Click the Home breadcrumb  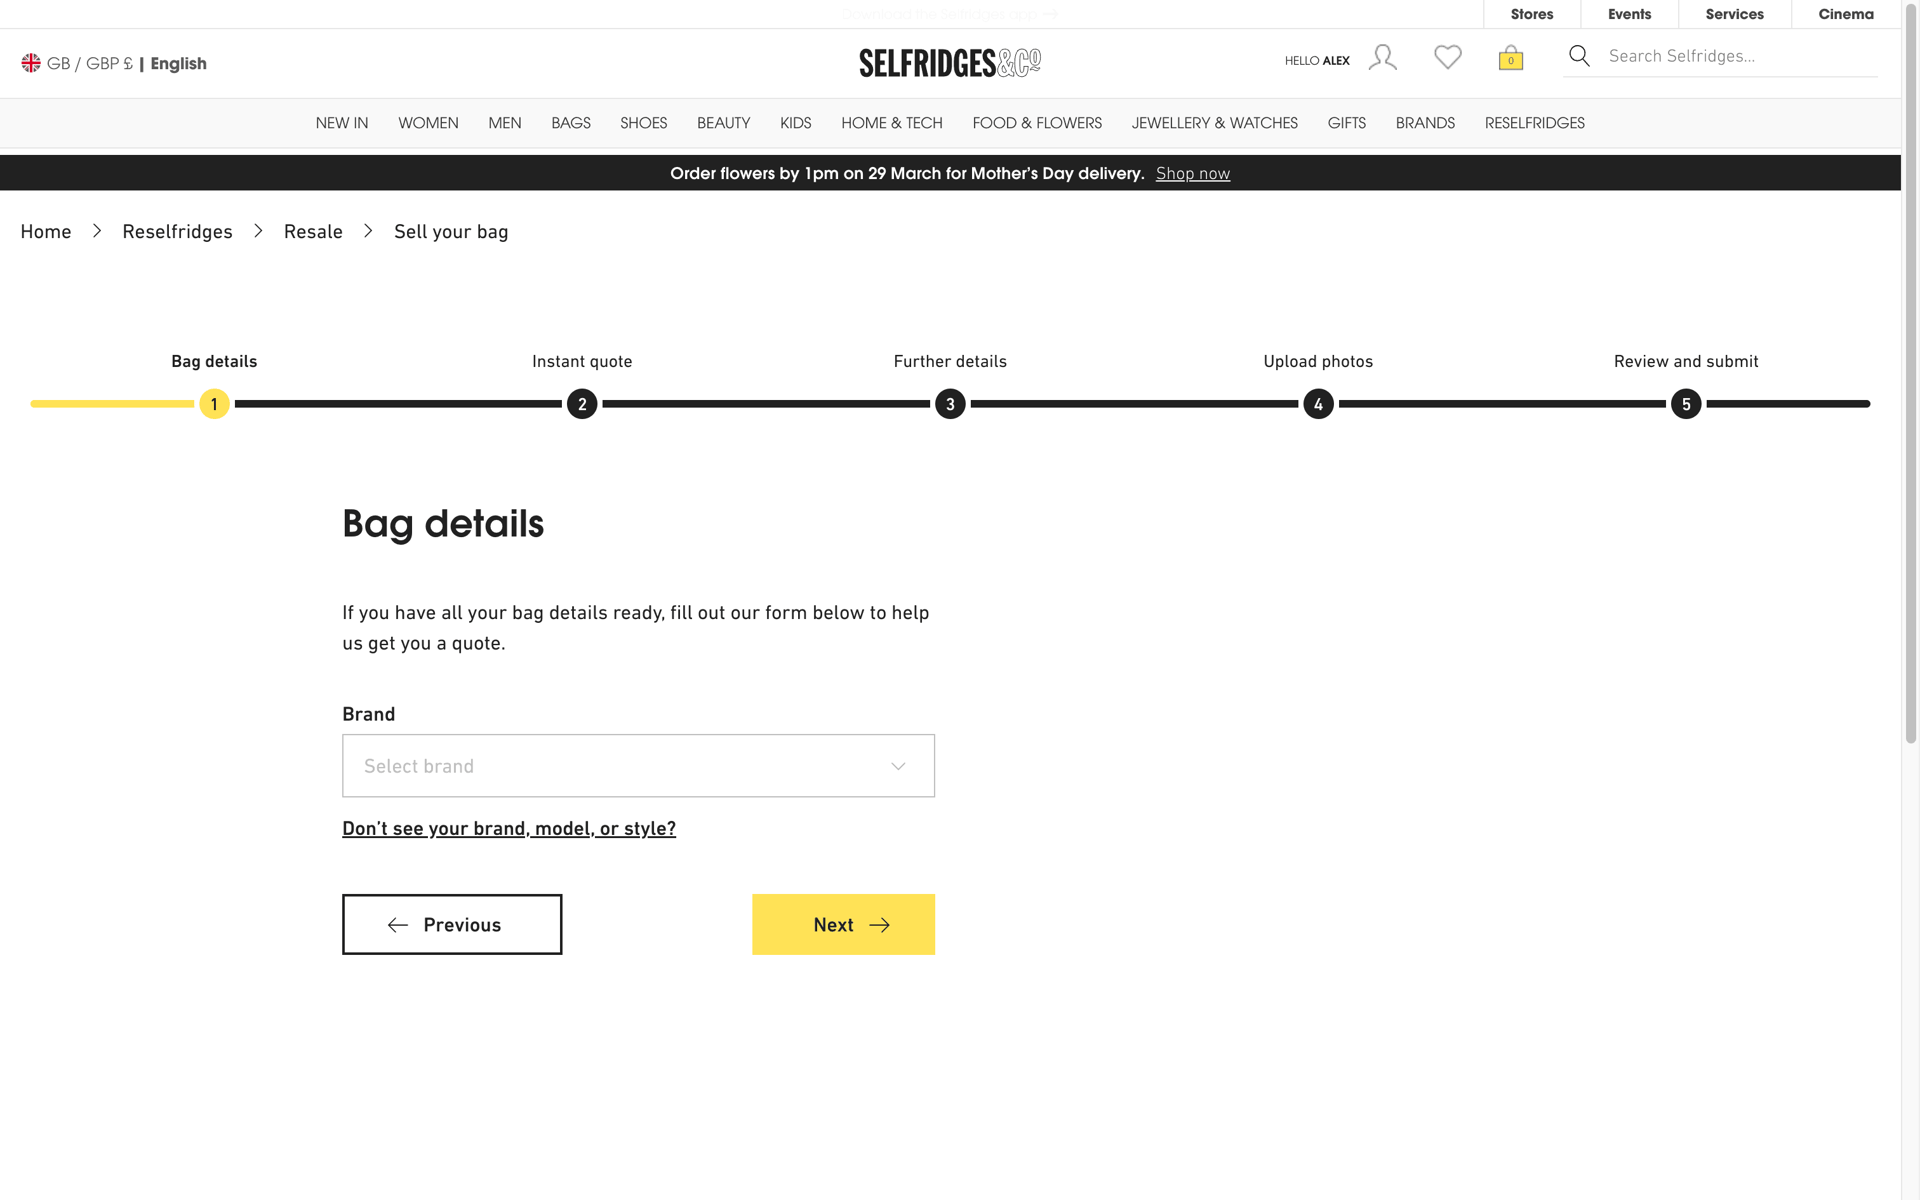pos(46,232)
